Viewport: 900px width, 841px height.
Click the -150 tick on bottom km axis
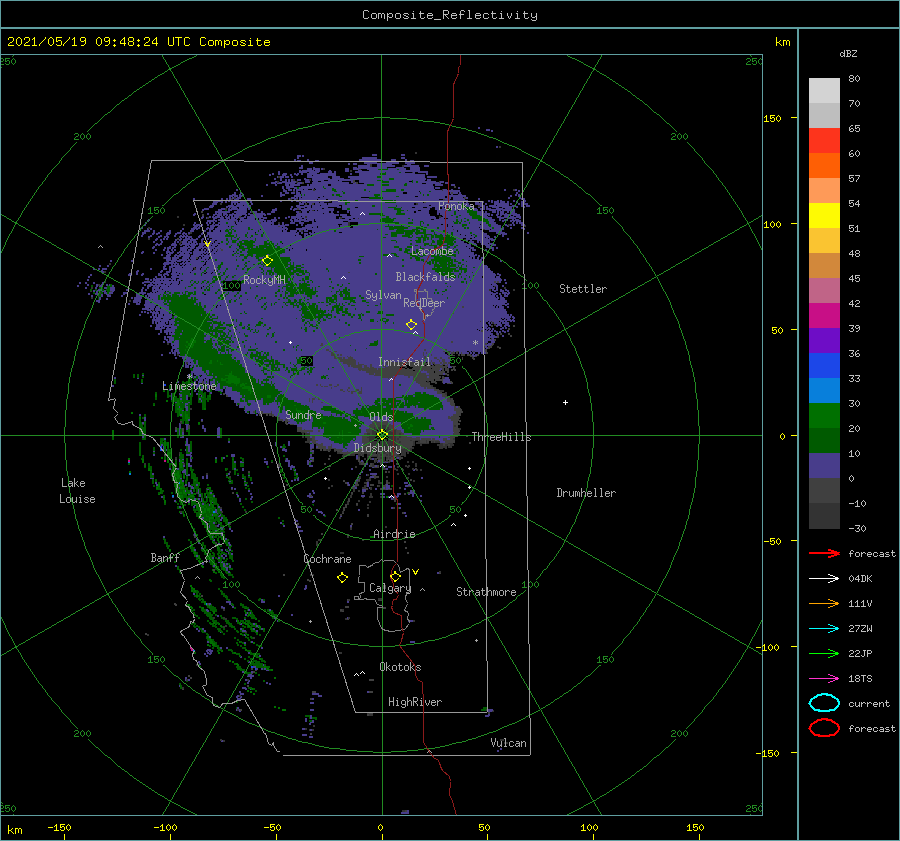pyautogui.click(x=59, y=827)
